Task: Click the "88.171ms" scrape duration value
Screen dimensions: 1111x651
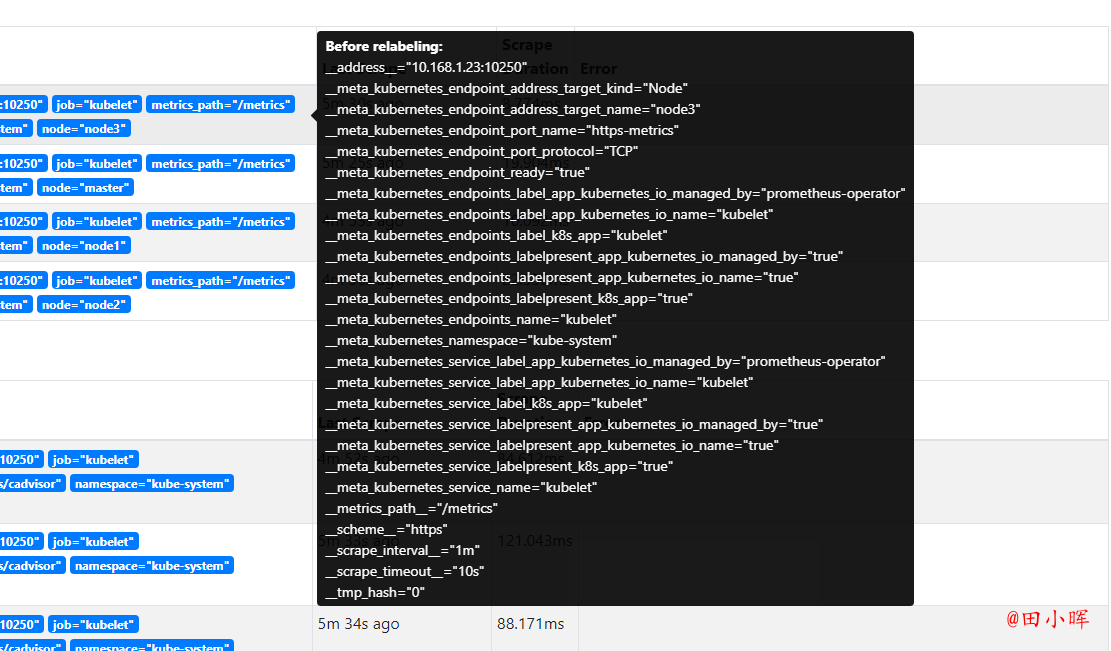Action: tap(531, 624)
